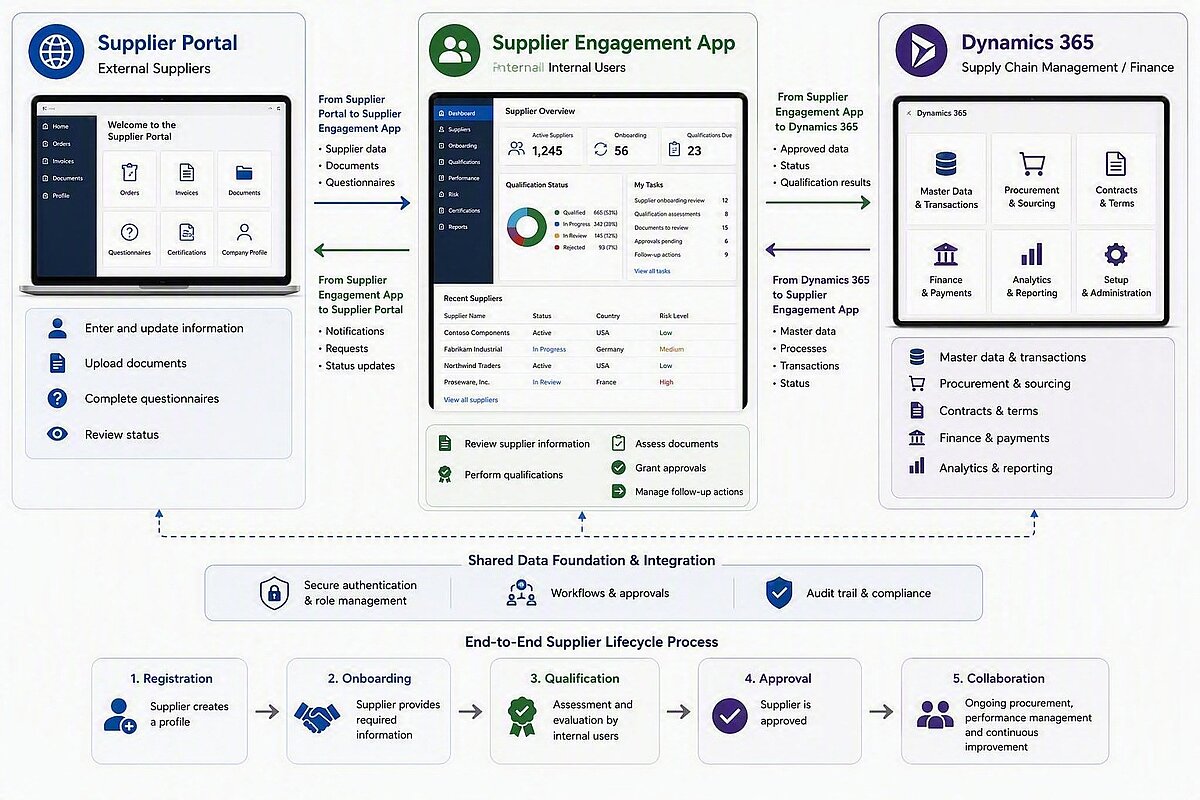This screenshot has width=1200, height=800.
Task: Click View all suppliers link
Action: [x=471, y=400]
